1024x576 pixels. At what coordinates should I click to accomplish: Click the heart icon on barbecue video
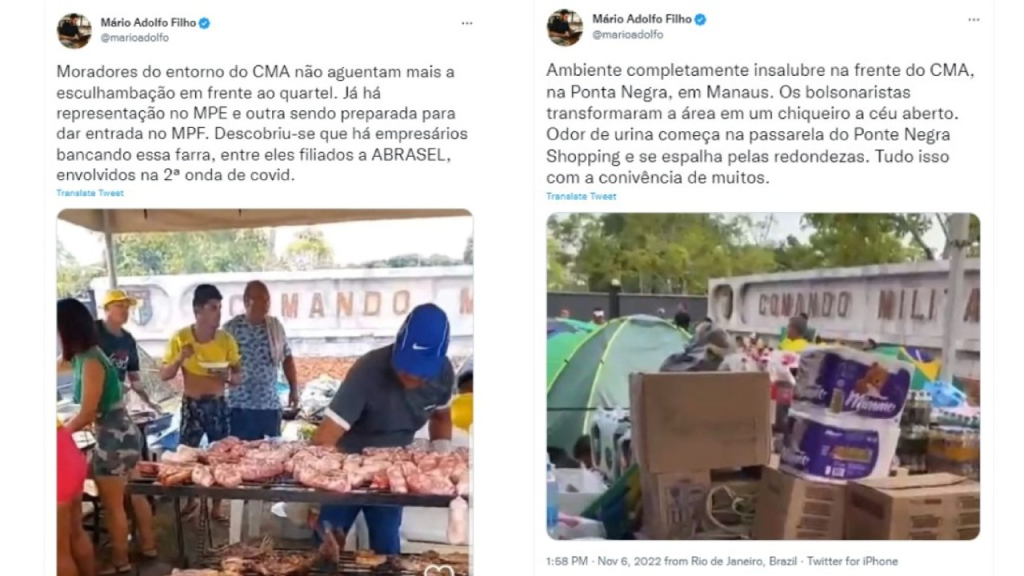point(439,569)
